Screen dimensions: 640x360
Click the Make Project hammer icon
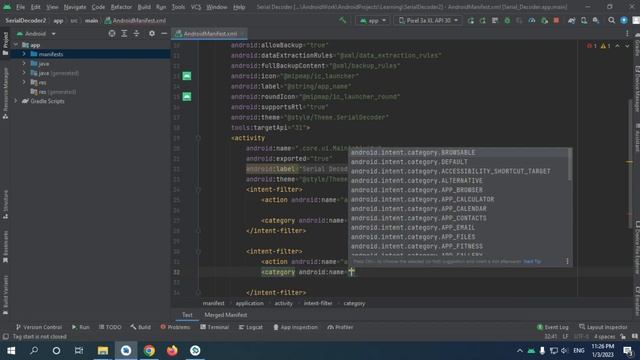tap(342, 20)
